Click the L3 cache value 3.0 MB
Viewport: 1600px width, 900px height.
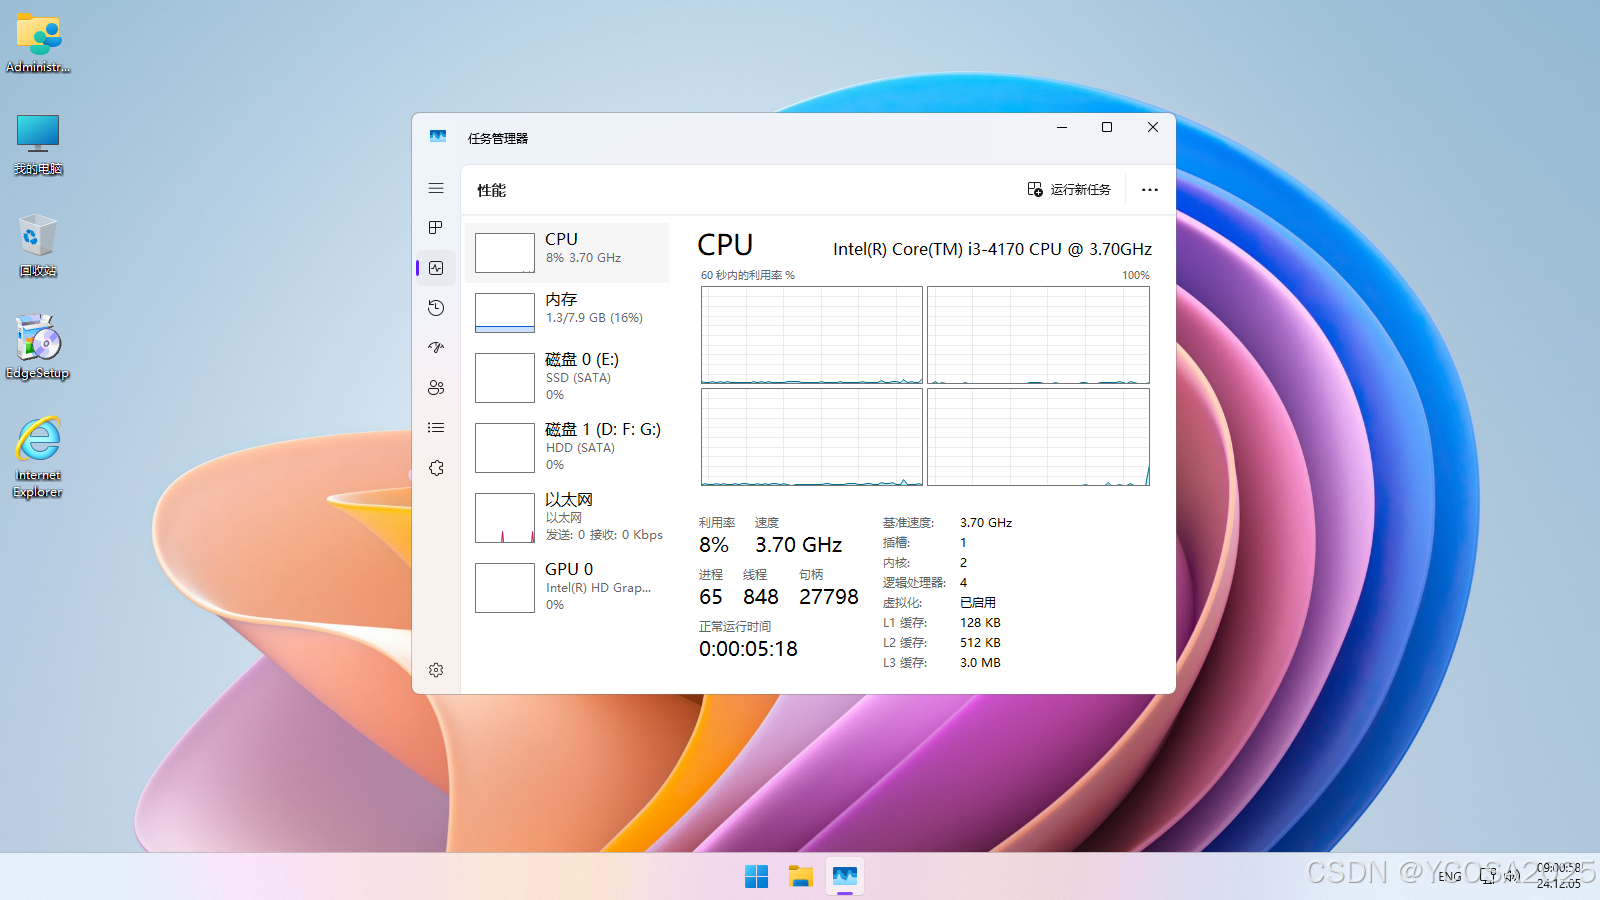click(x=980, y=663)
